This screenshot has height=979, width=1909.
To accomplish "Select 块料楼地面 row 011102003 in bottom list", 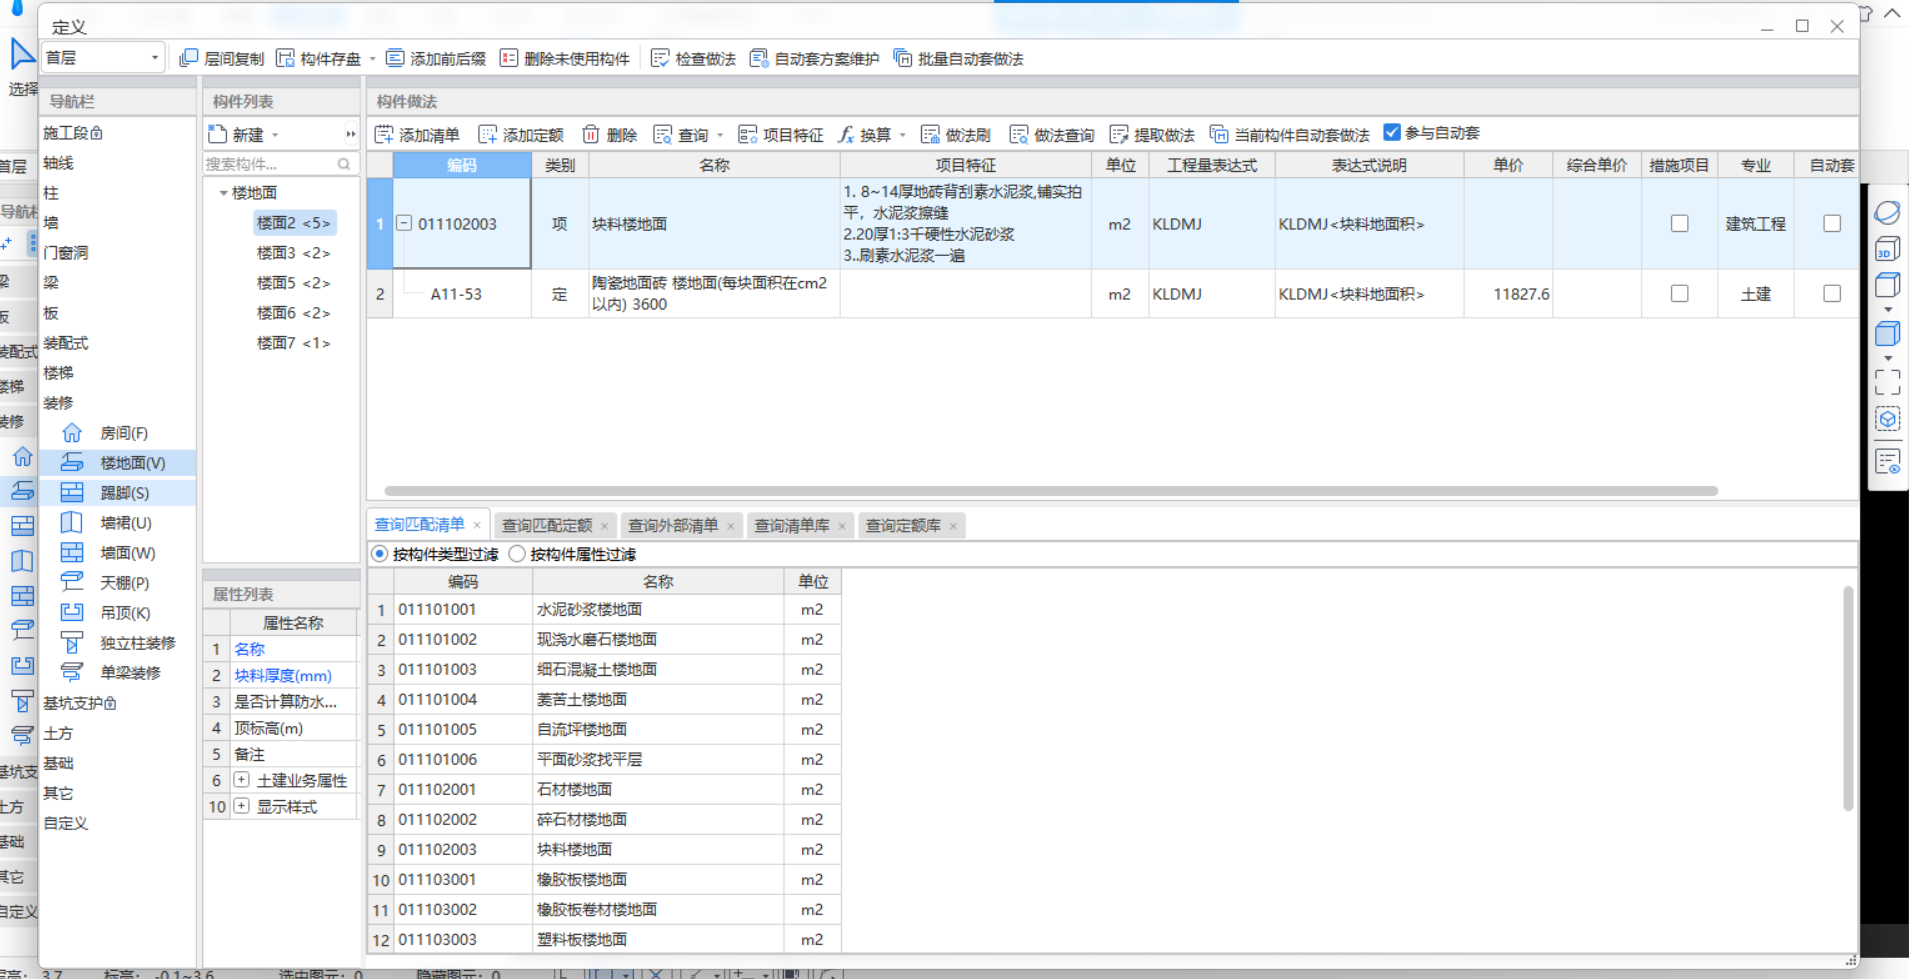I will [x=604, y=849].
